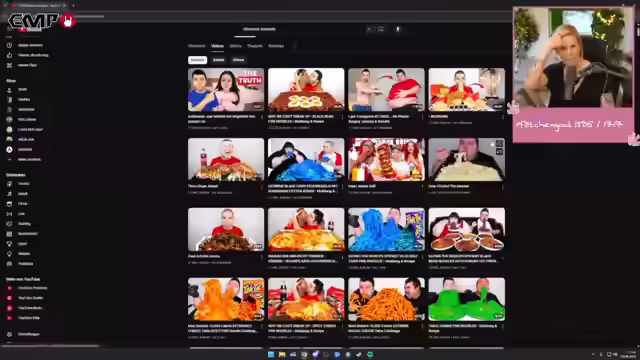Screen dimensions: 640x360
Task: Open Trends icon under Entdecken
Action: tap(9, 184)
